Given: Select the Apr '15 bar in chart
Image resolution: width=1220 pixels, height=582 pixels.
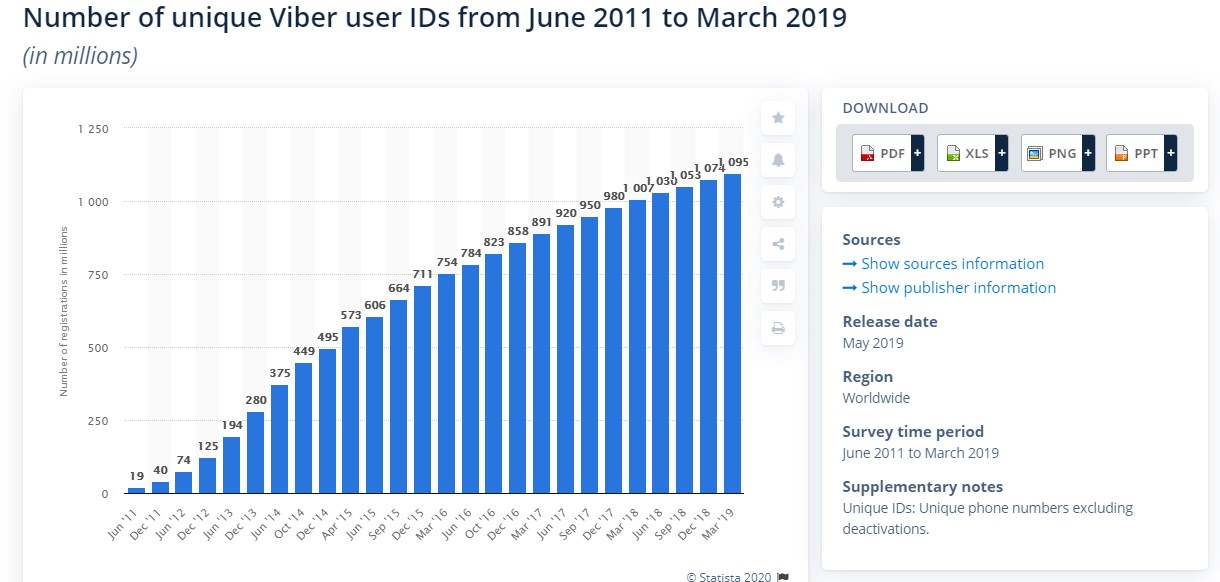Looking at the screenshot, I should [x=351, y=410].
